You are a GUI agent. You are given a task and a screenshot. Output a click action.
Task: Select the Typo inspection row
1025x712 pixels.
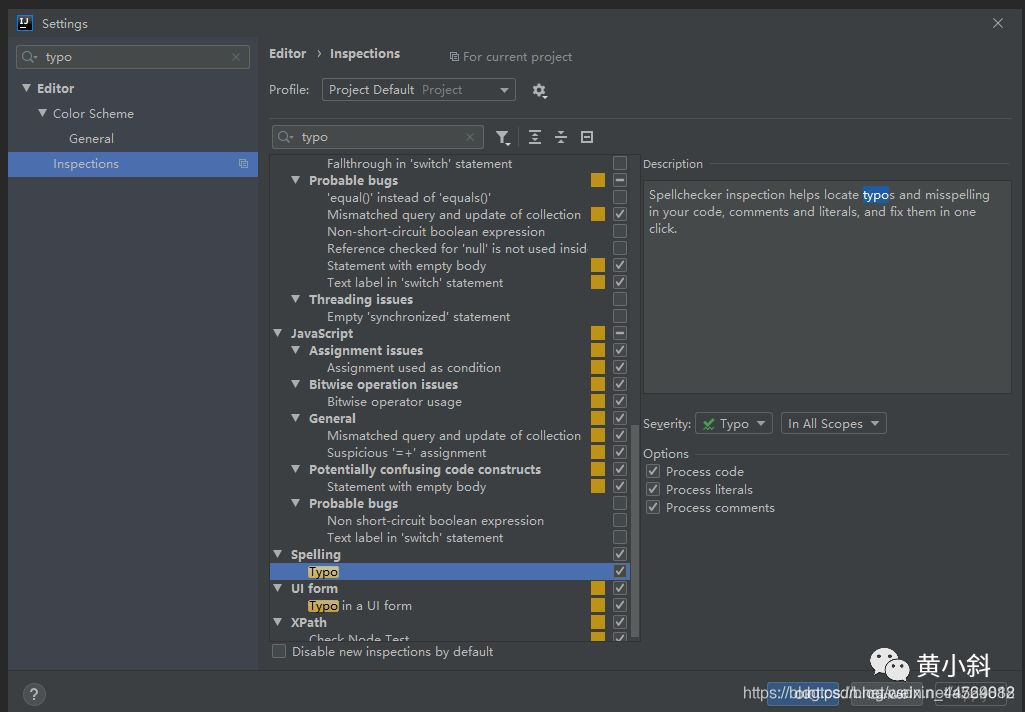pyautogui.click(x=450, y=571)
